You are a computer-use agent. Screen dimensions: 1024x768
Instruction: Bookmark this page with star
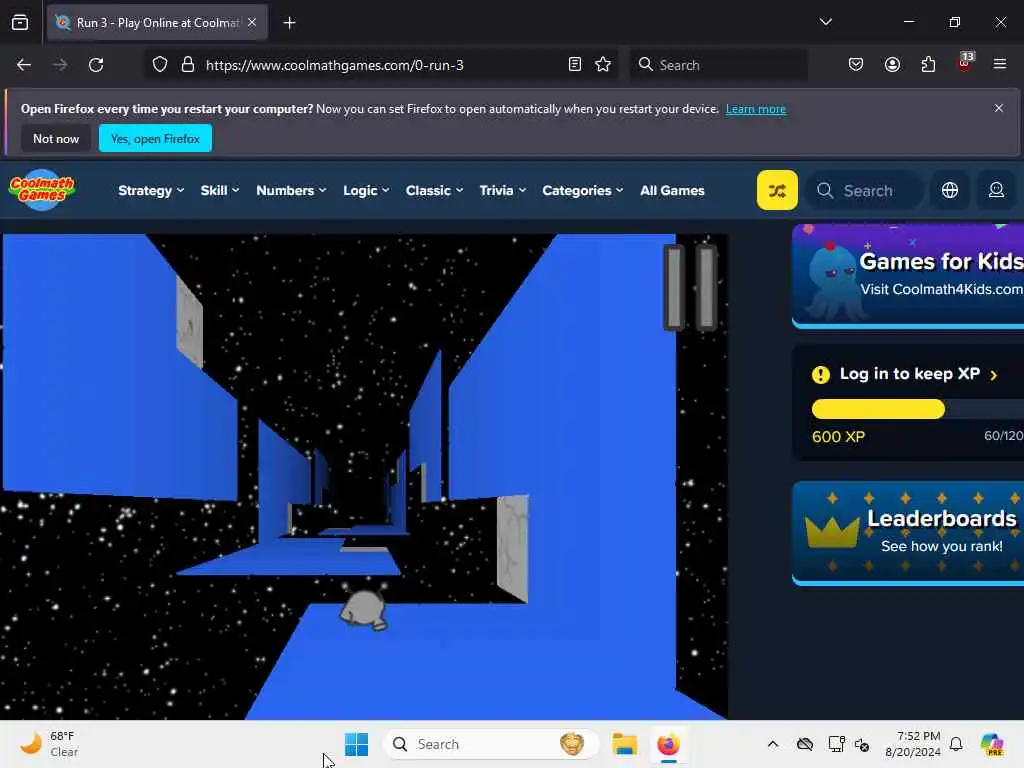point(603,65)
